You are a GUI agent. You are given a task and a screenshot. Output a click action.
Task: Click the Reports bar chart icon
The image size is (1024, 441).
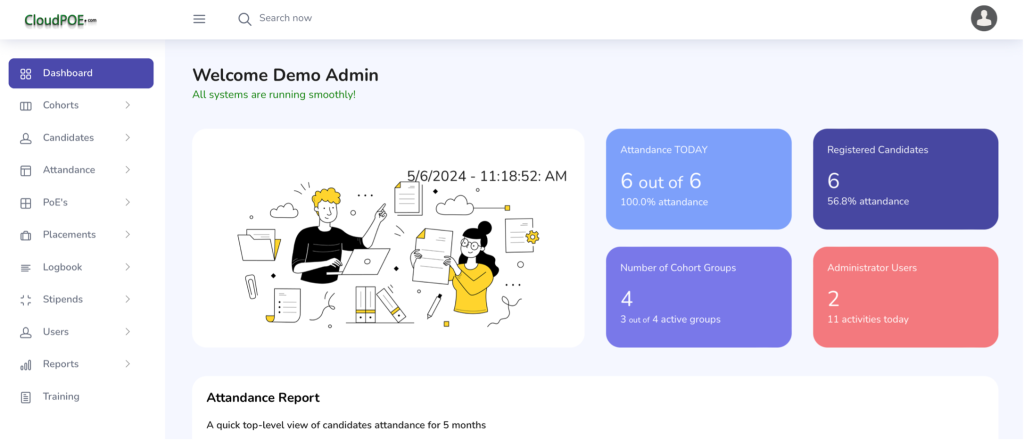click(25, 365)
